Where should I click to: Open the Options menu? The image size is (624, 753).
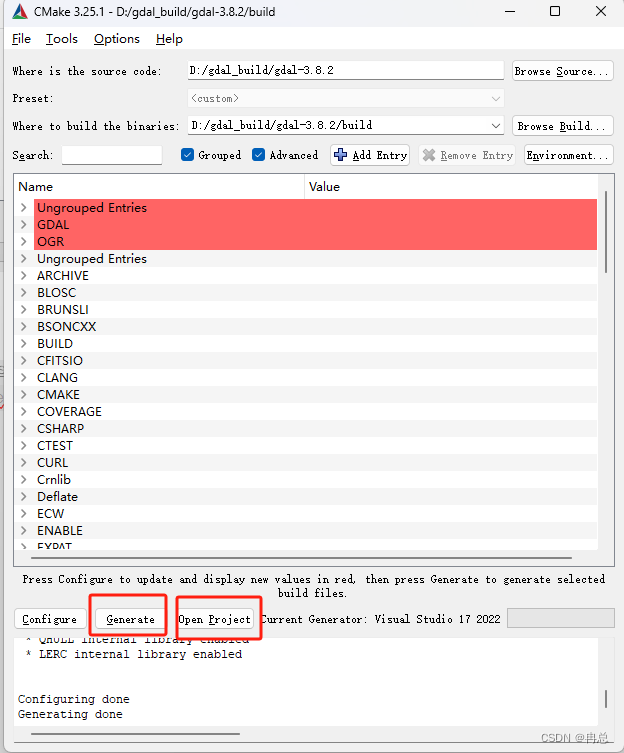117,39
